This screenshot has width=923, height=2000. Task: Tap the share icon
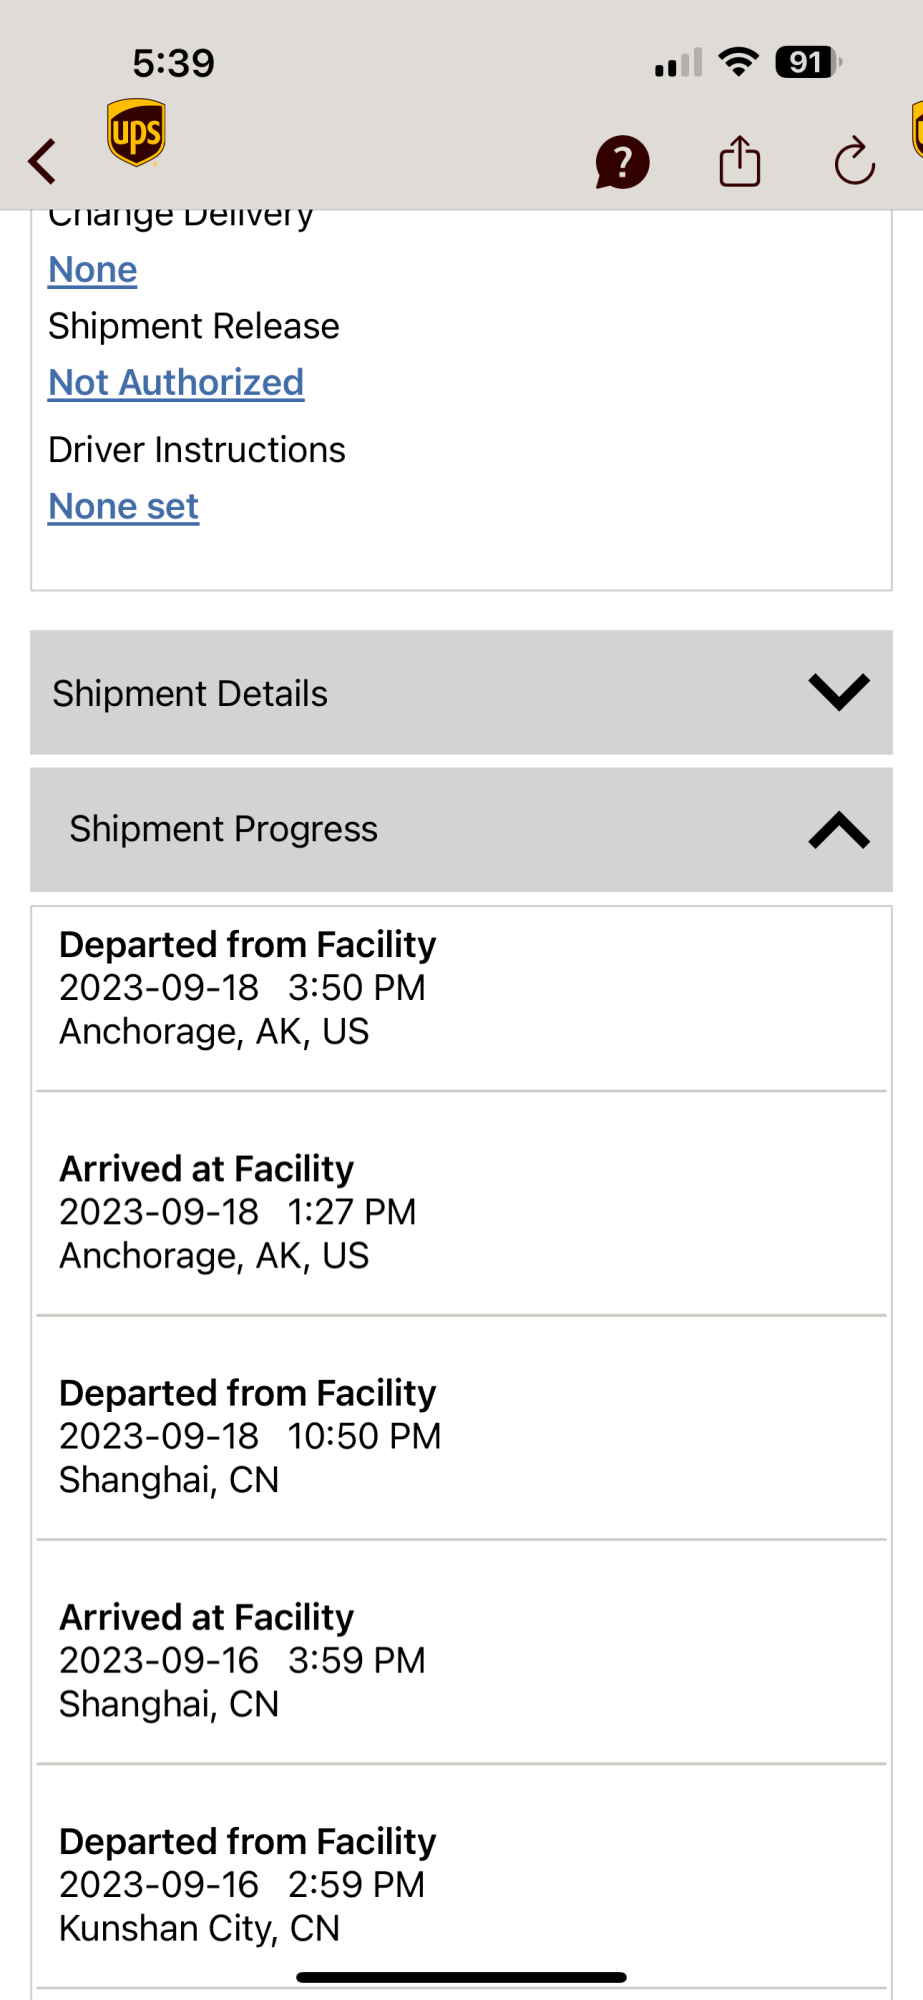(x=740, y=161)
